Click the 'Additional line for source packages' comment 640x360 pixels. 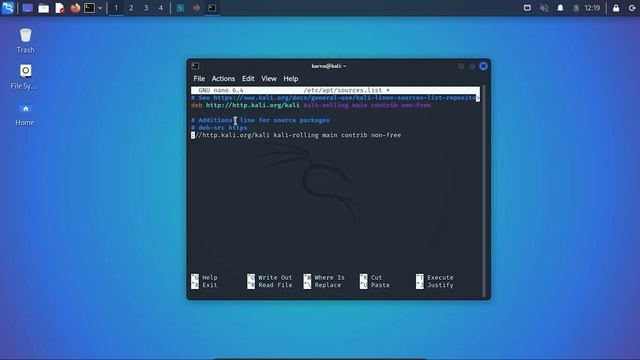(260, 120)
